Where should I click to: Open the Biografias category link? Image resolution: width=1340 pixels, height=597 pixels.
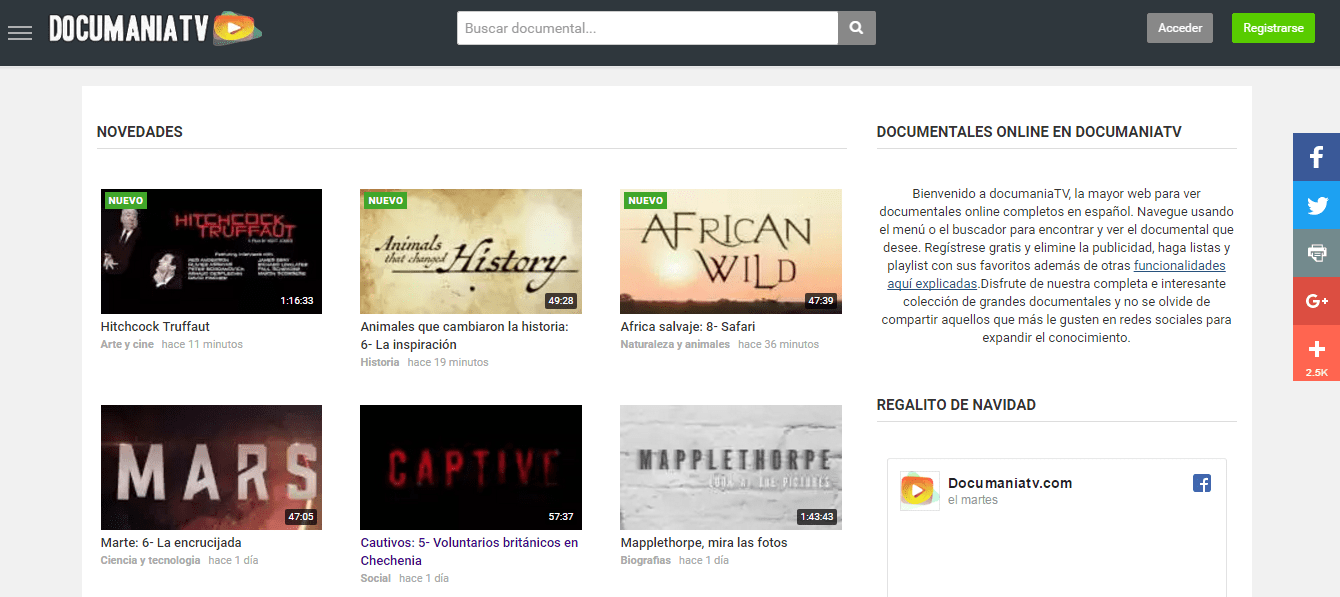point(645,561)
